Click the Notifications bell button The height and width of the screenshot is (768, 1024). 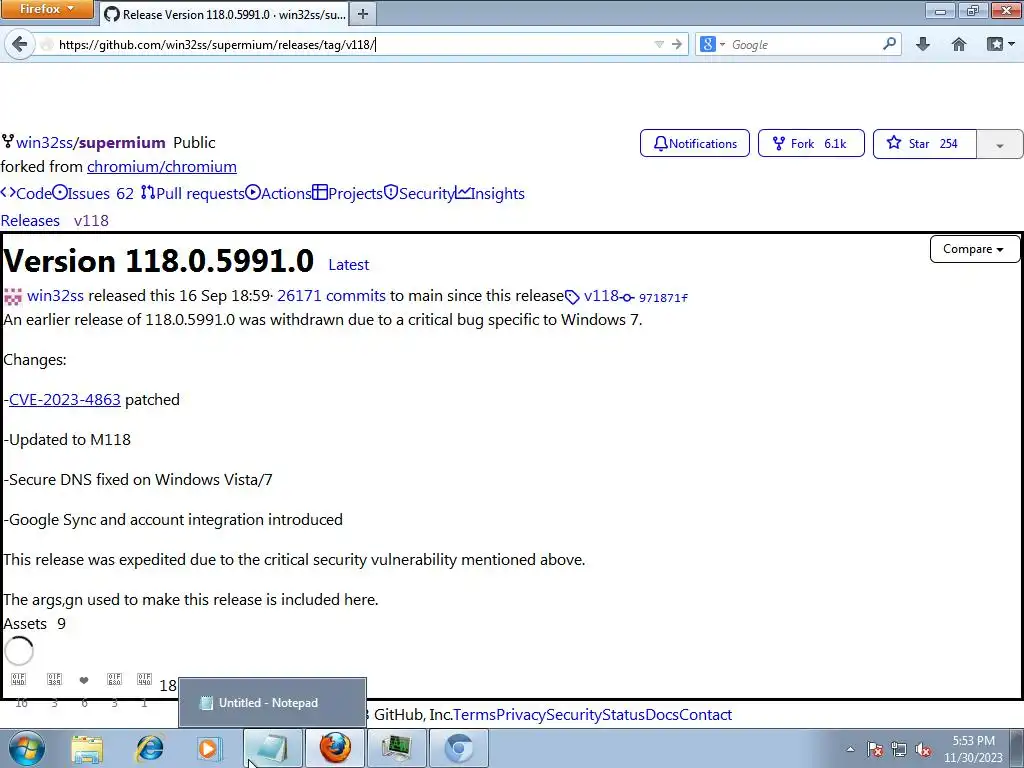click(x=695, y=143)
